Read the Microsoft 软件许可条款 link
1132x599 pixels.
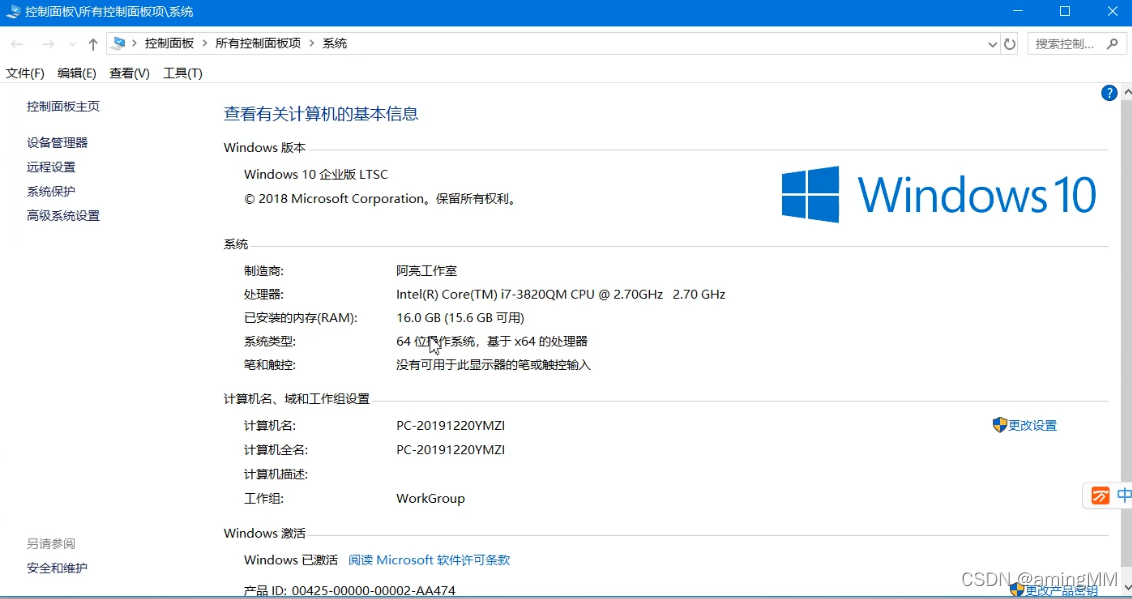coord(429,560)
